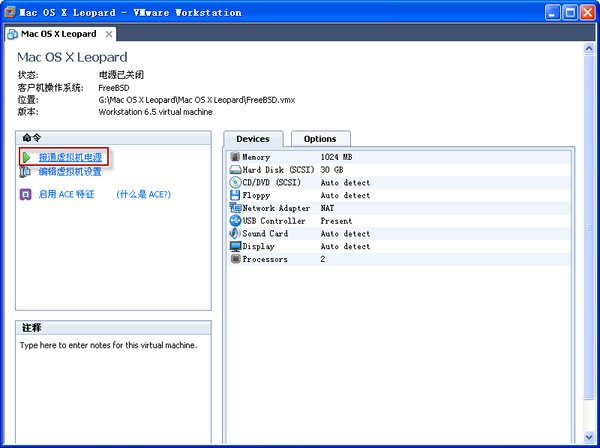Click the FreeBSD guest OS value

pyautogui.click(x=114, y=88)
